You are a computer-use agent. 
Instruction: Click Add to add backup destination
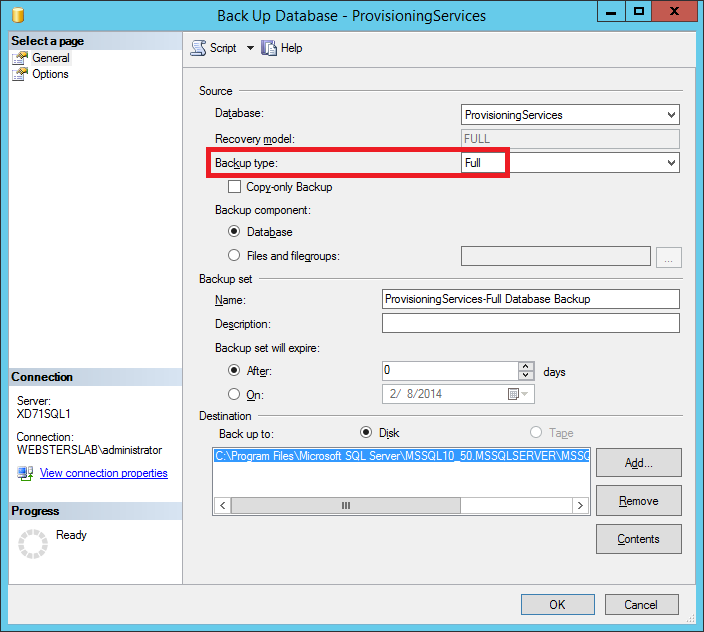click(x=638, y=463)
